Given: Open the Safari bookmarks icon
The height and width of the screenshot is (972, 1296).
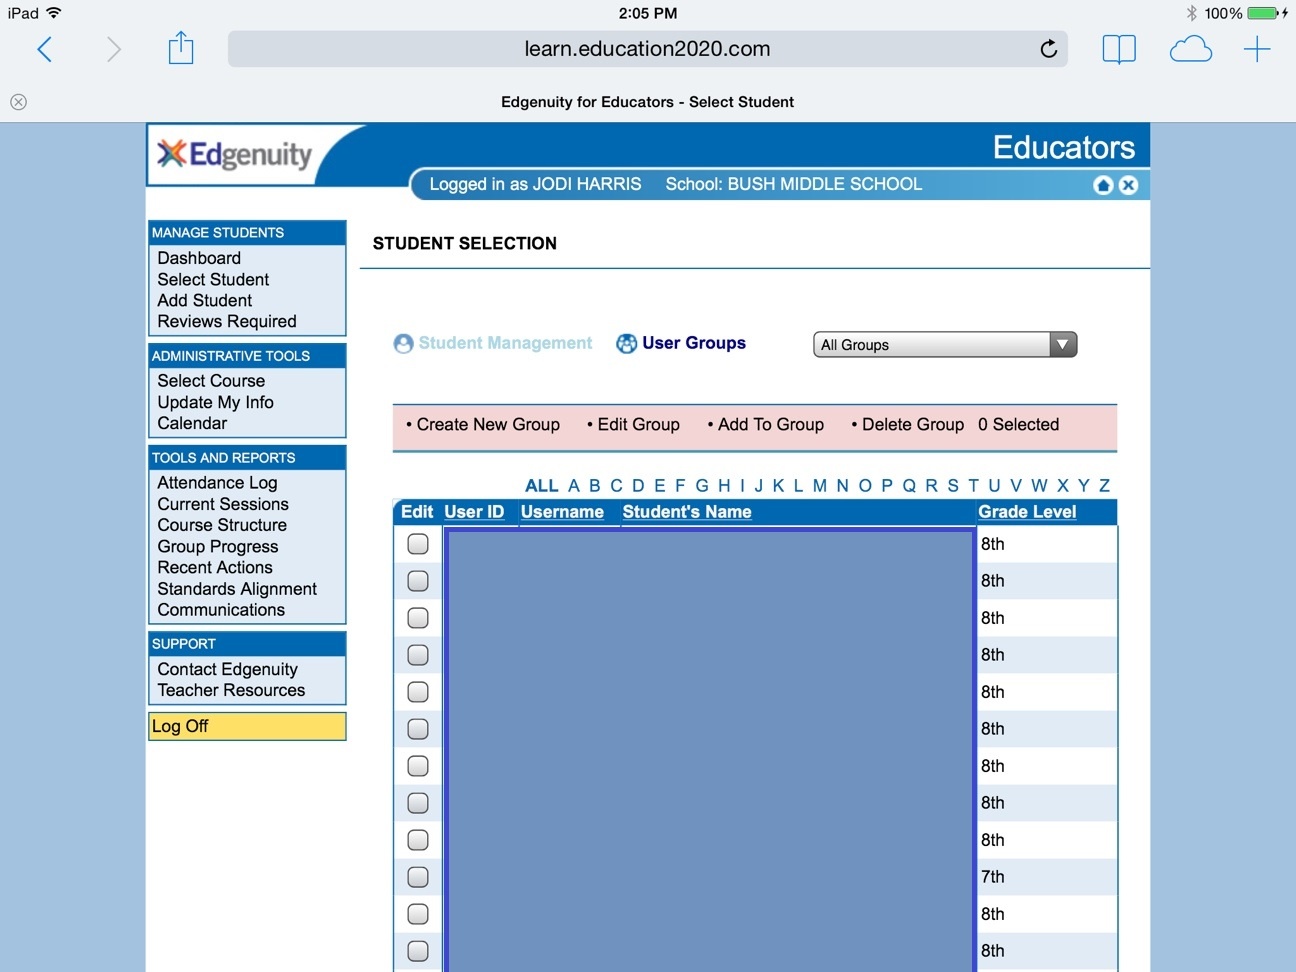Looking at the screenshot, I should point(1119,48).
